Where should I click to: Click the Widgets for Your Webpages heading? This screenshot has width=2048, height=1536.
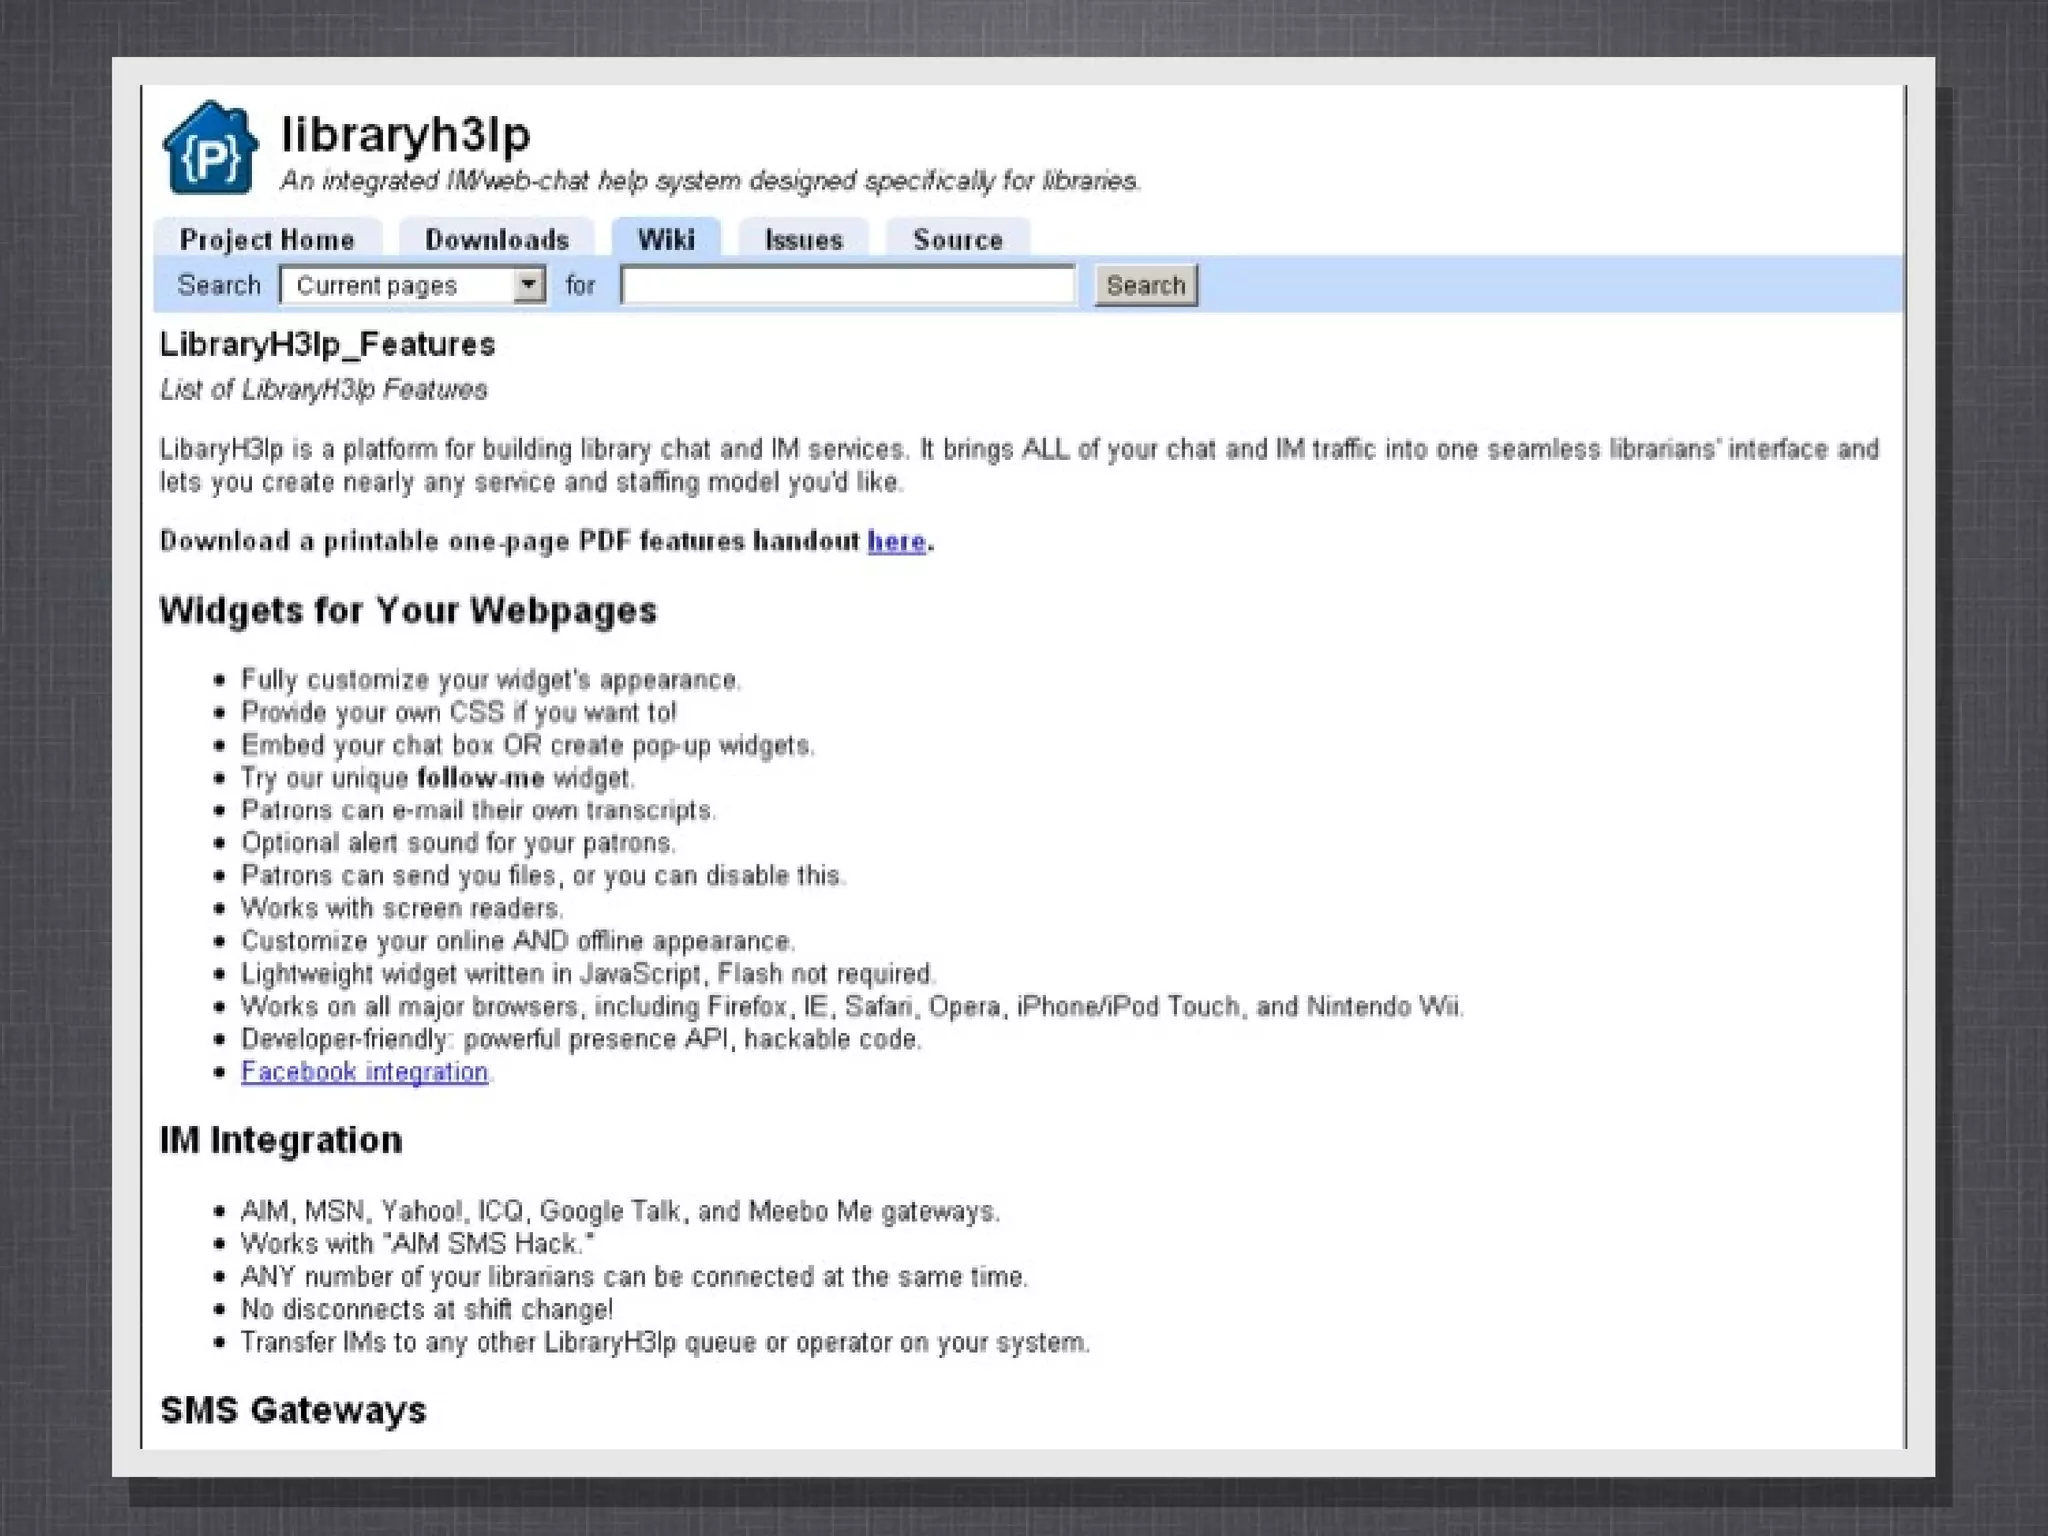[x=408, y=610]
